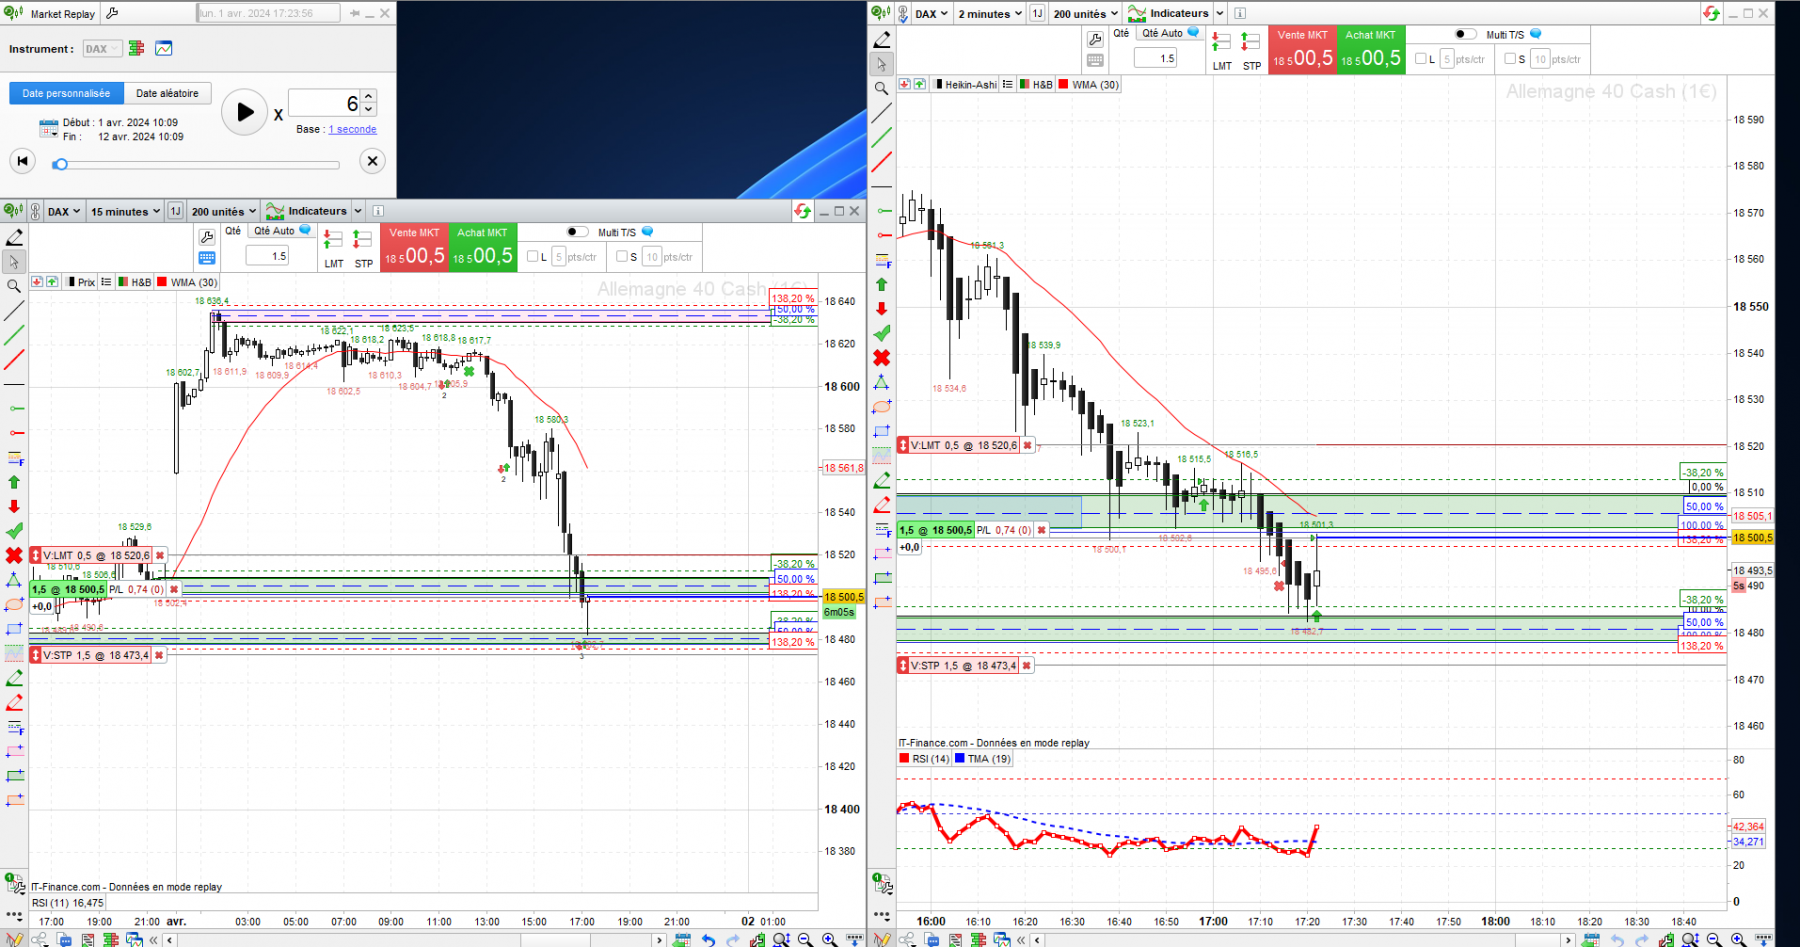Open the disabled DAX instrument dropdown
The image size is (1800, 947).
(x=101, y=48)
